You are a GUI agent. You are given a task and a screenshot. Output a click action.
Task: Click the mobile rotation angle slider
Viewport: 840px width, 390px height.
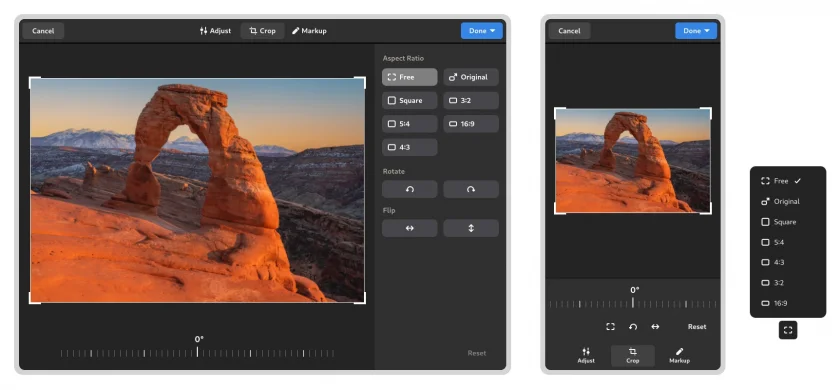click(633, 304)
